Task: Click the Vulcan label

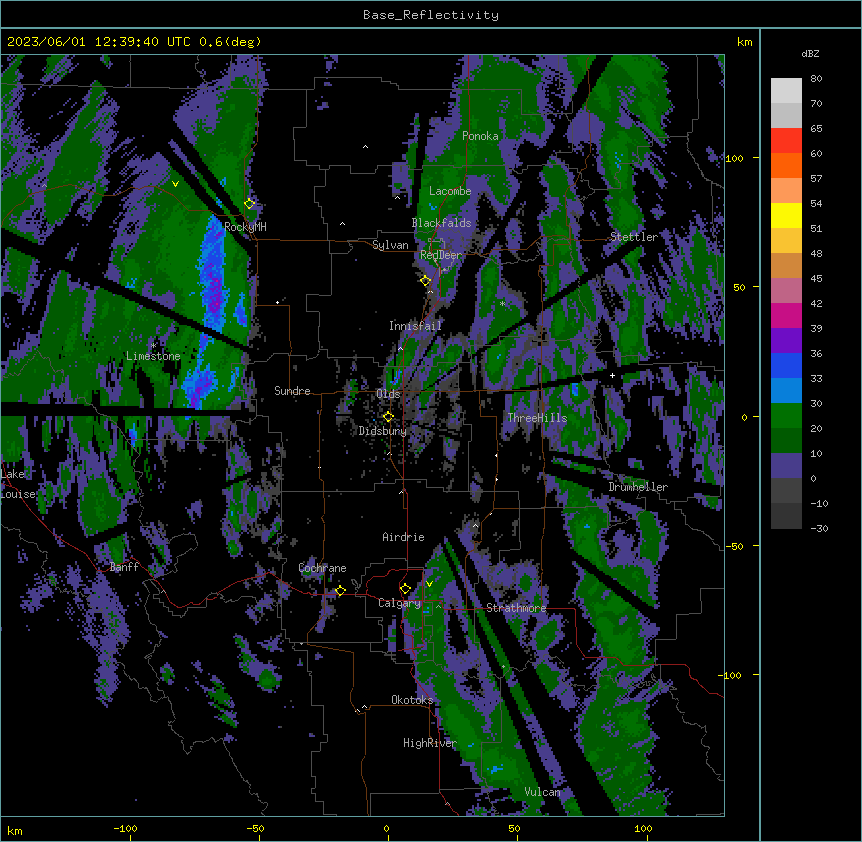Action: (x=543, y=792)
